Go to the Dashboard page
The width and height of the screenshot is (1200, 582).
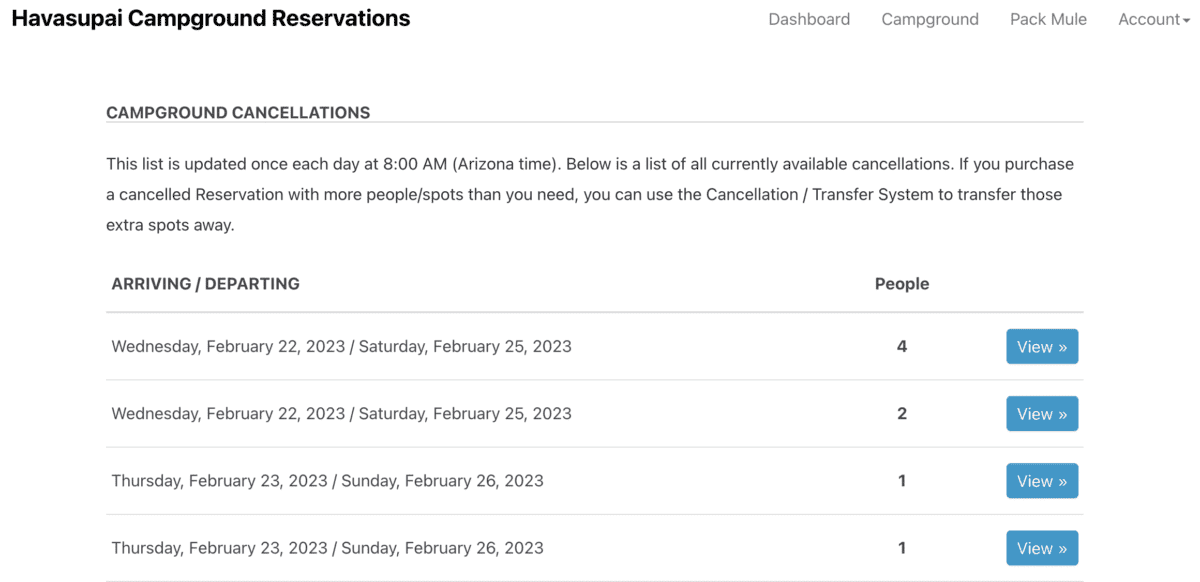click(x=809, y=19)
